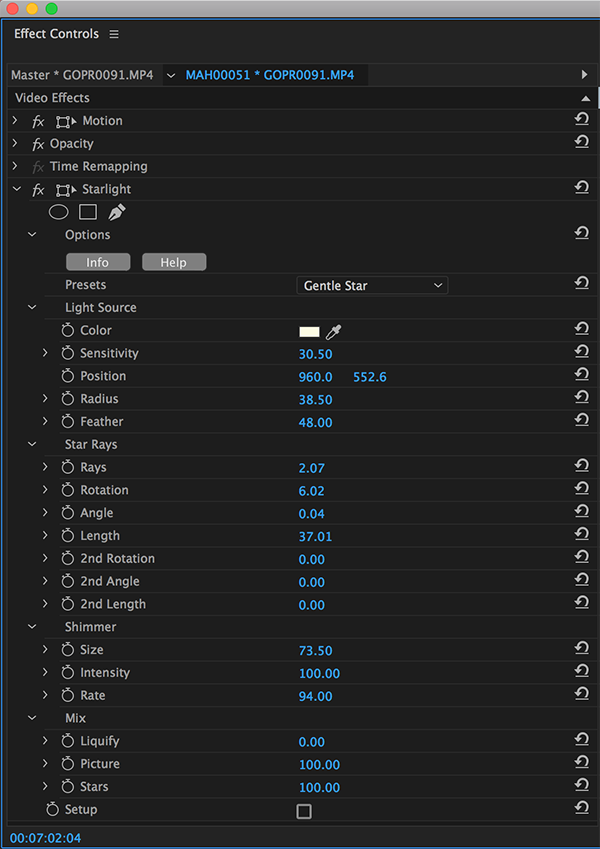Select the free draw bezier pen tool
The height and width of the screenshot is (849, 600).
(x=117, y=212)
